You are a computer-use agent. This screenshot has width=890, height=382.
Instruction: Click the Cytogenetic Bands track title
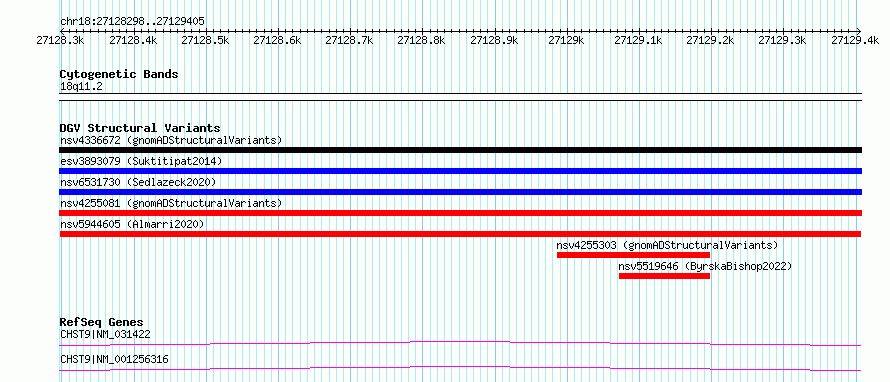pos(119,74)
